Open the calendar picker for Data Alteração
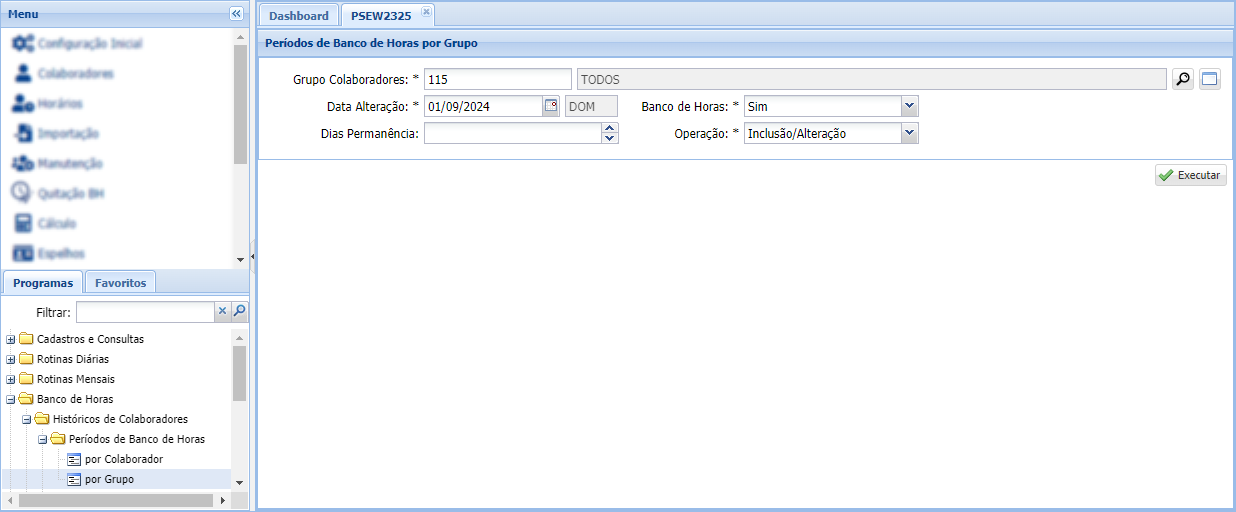The height and width of the screenshot is (512, 1236). pyautogui.click(x=550, y=107)
